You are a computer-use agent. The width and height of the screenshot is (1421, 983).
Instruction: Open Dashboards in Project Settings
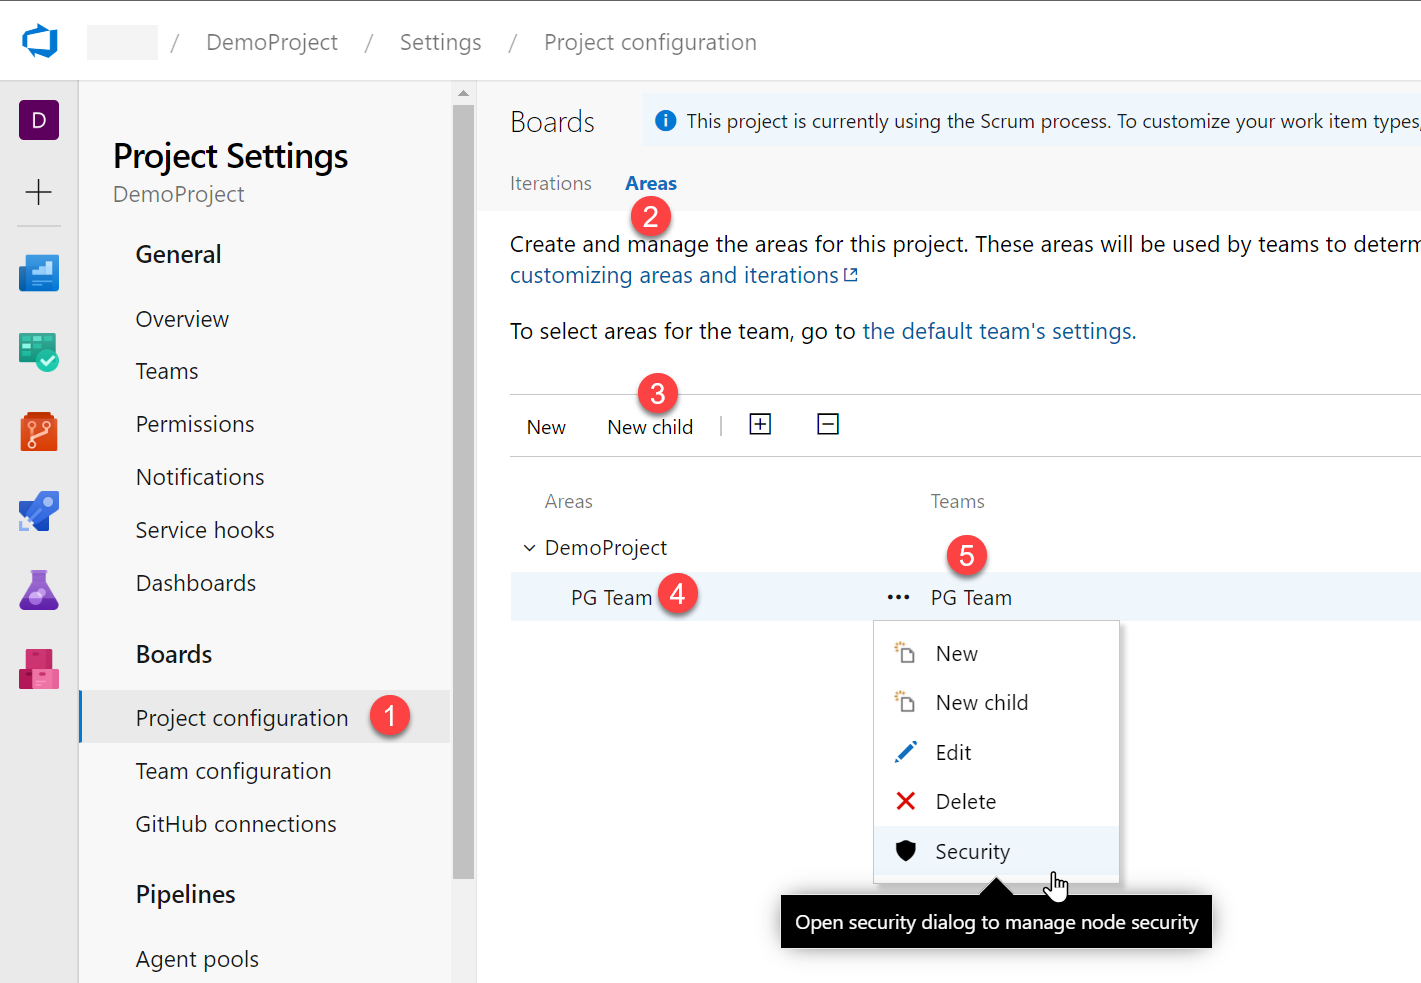tap(196, 583)
